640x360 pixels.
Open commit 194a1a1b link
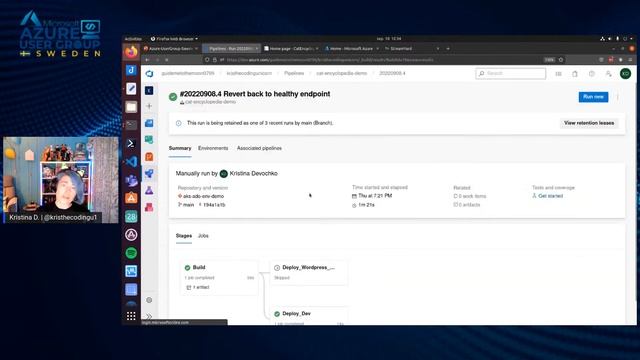212,205
